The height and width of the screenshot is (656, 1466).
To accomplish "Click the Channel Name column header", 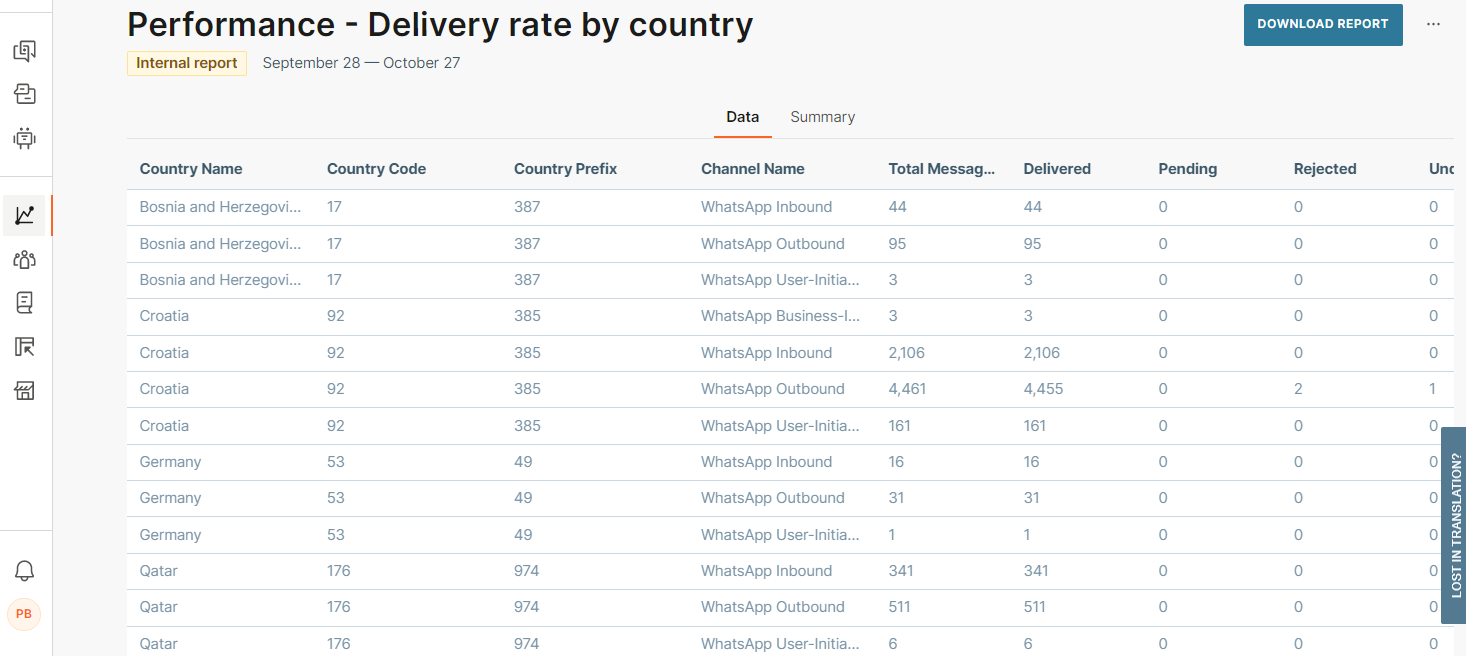I will click(x=752, y=169).
